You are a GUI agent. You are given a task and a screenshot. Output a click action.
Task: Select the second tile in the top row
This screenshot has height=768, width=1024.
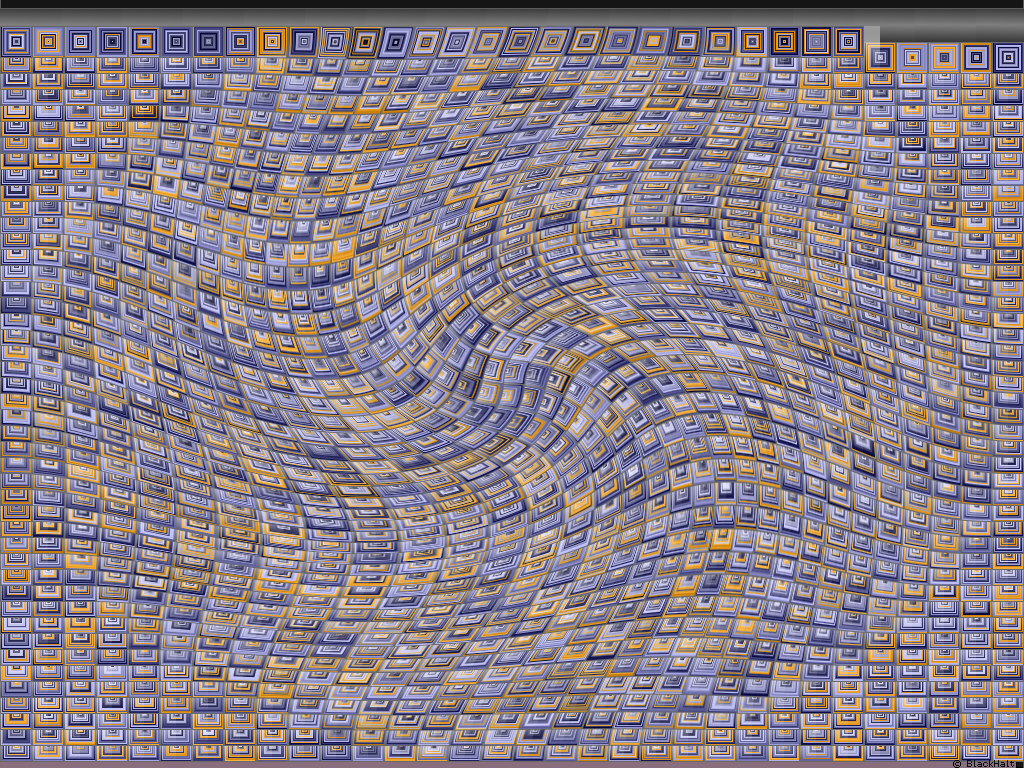[x=48, y=41]
